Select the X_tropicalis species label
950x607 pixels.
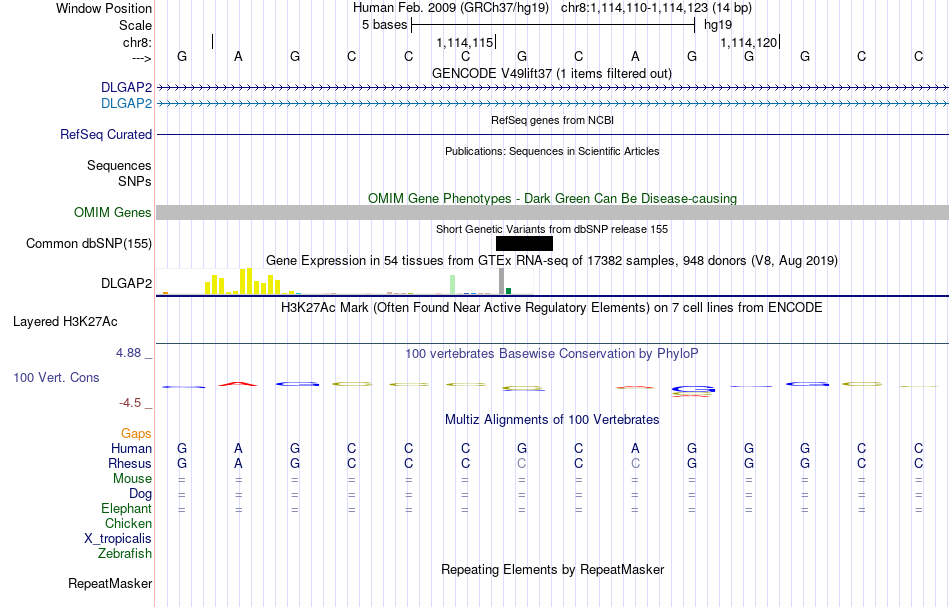coord(118,539)
